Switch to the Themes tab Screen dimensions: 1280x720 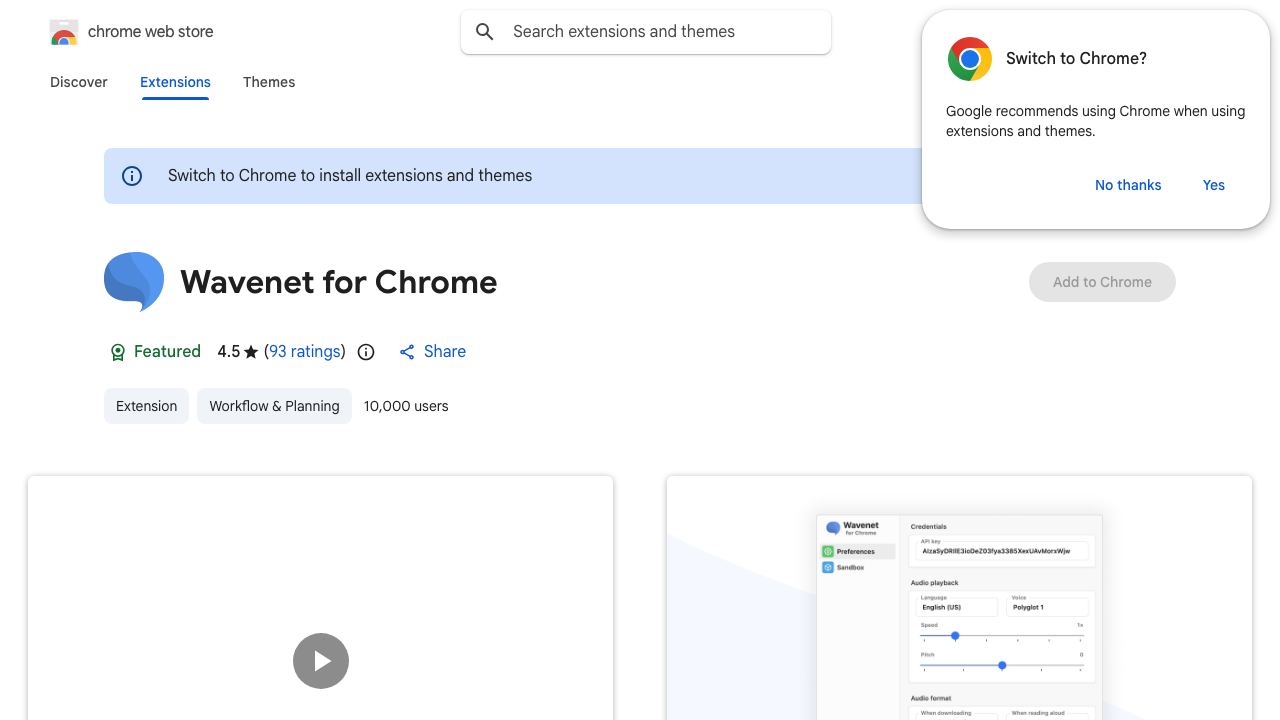pos(269,82)
